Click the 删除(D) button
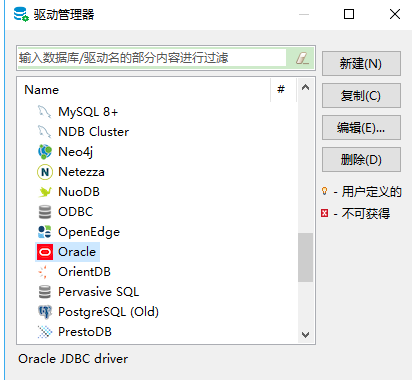Viewport: 412px width, 380px height. tap(361, 159)
